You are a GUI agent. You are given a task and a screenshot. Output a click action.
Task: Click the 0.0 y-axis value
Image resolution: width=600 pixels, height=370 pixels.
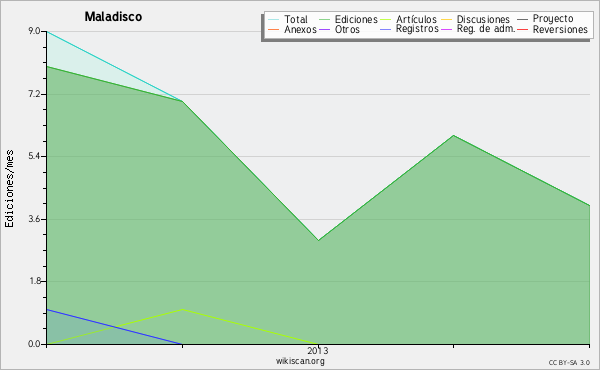(34, 344)
